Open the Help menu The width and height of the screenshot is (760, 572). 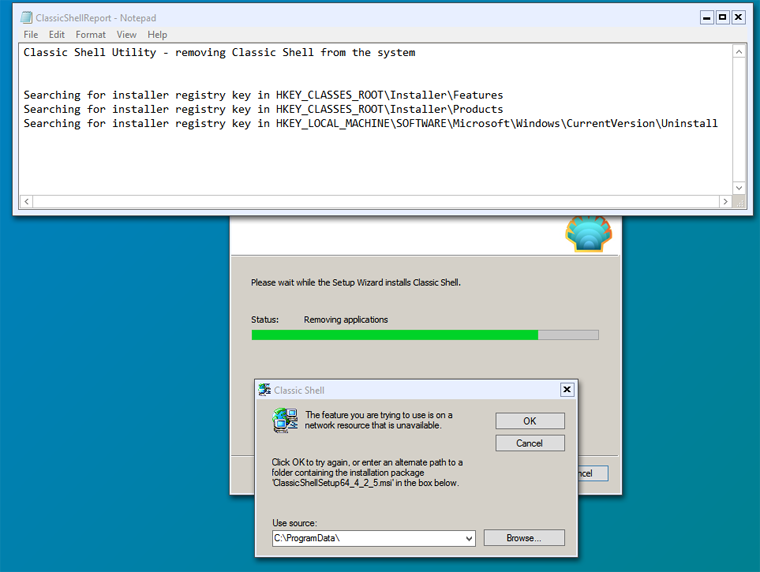point(157,34)
